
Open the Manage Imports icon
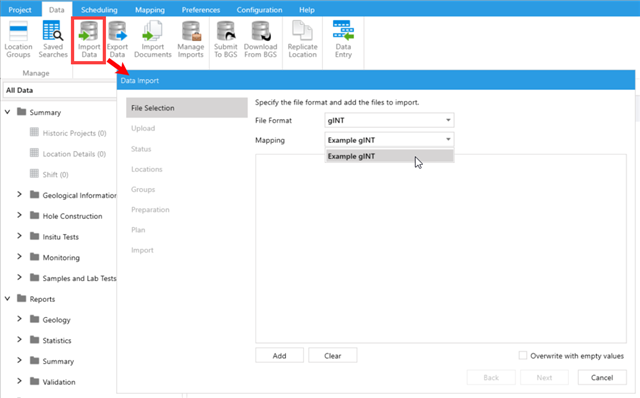pyautogui.click(x=191, y=40)
